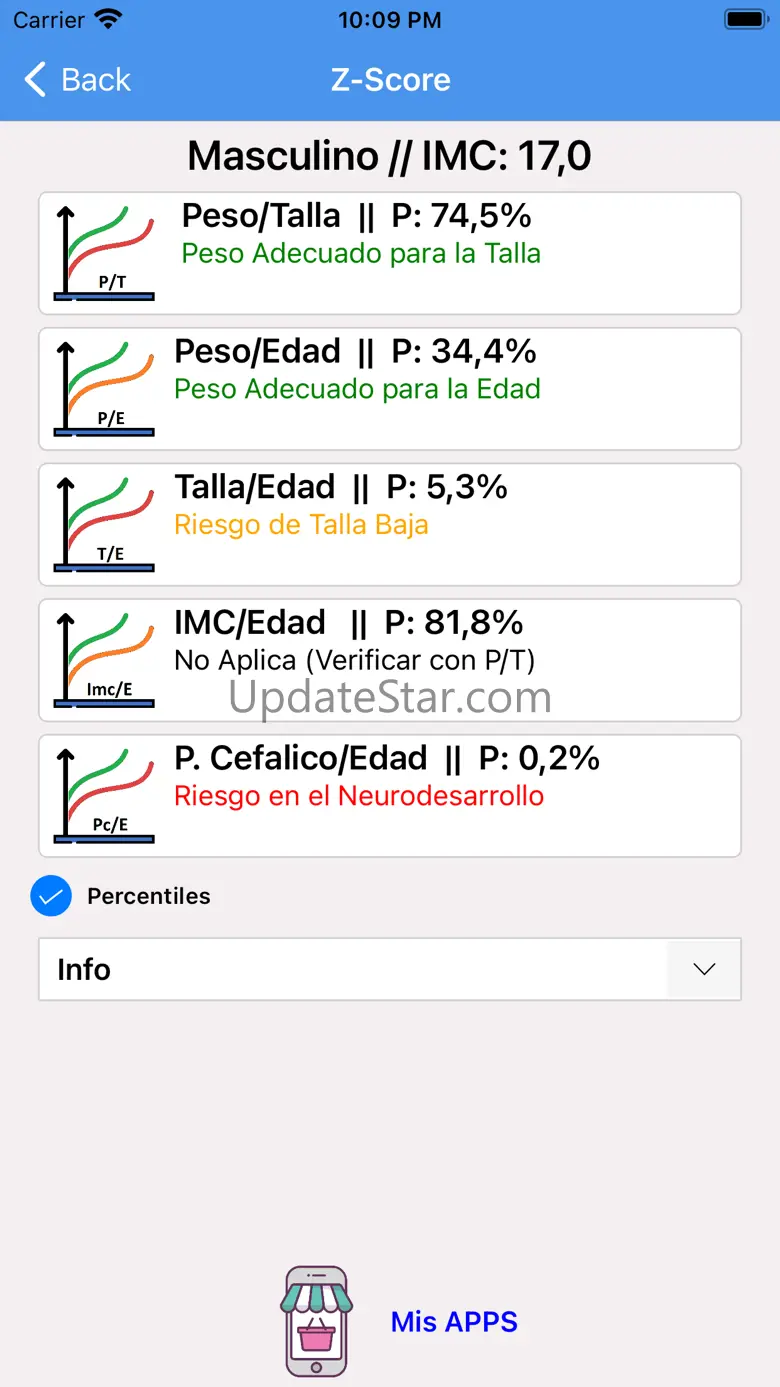Tap the back chevron arrow

[x=36, y=80]
